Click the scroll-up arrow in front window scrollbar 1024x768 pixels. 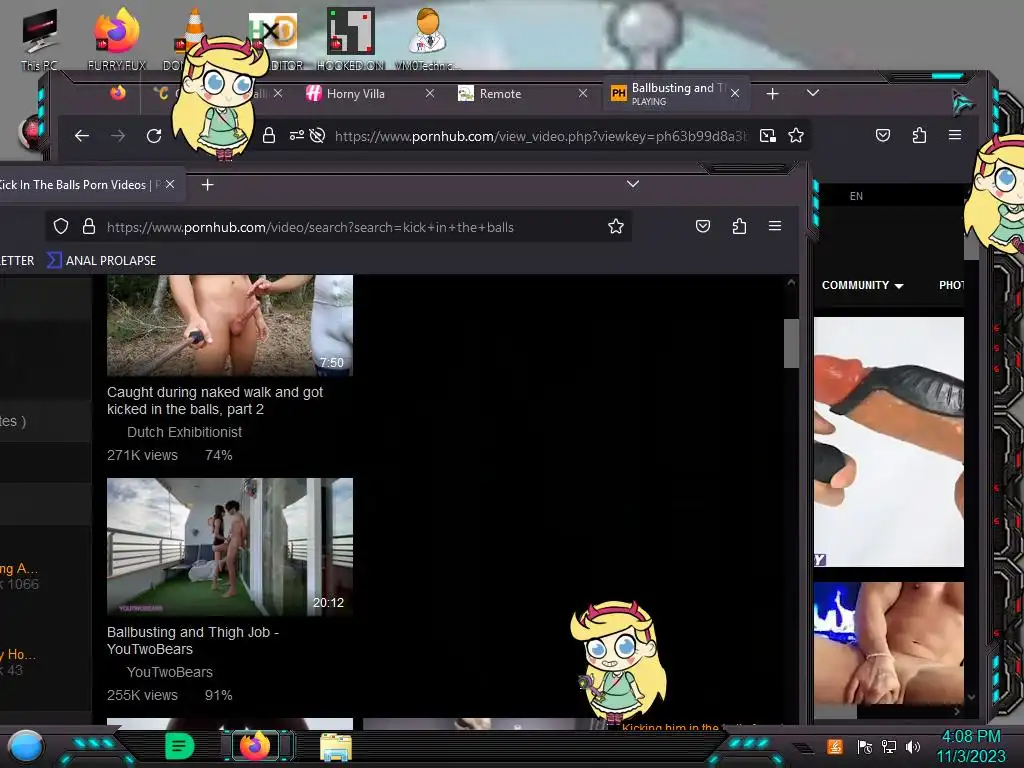tap(792, 283)
